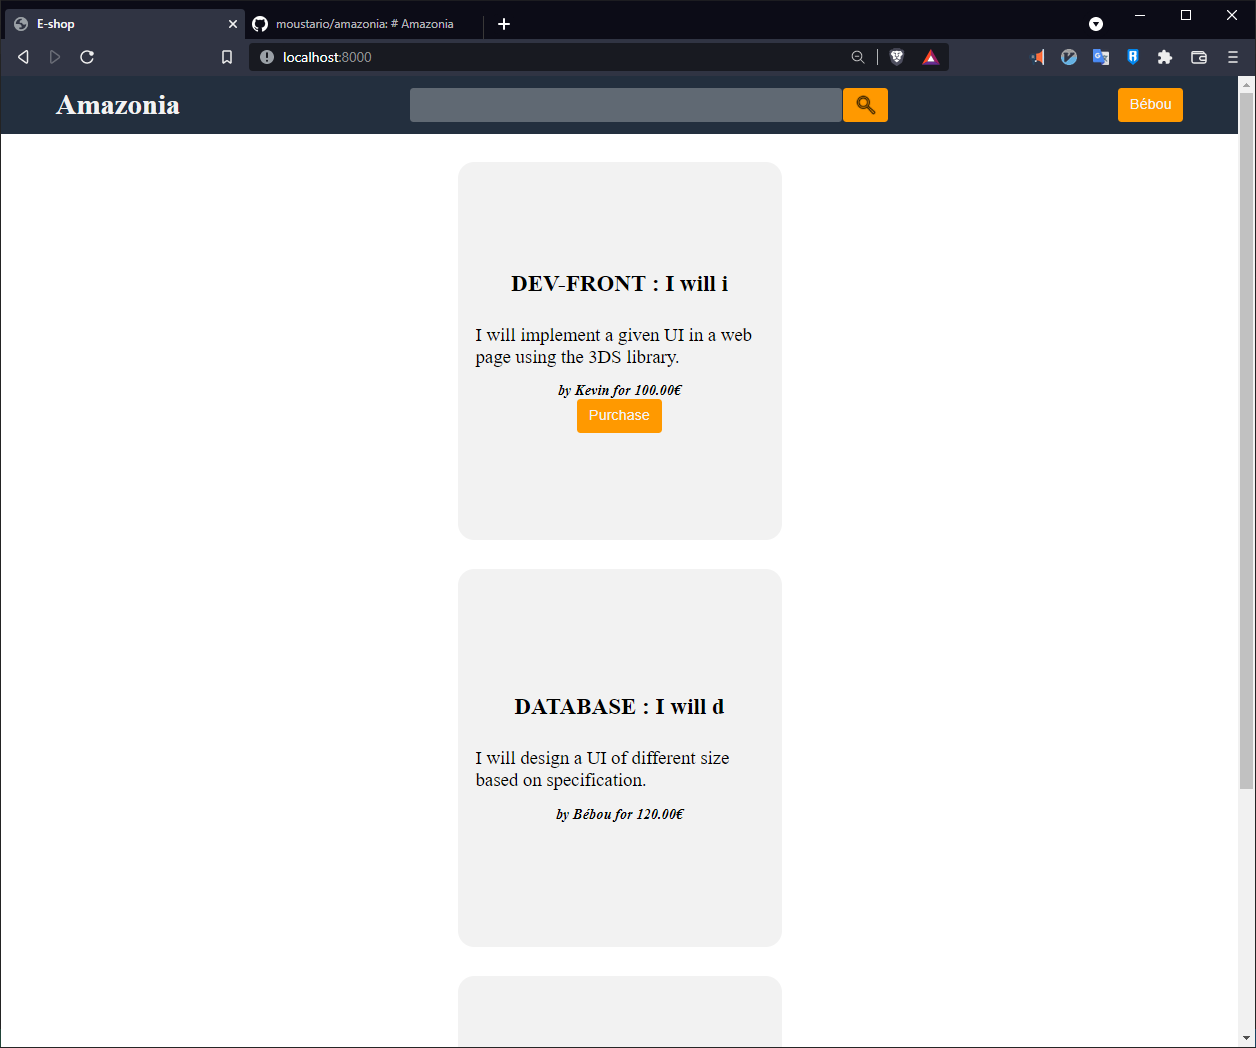Click the megaphone extension icon
Image resolution: width=1256 pixels, height=1048 pixels.
1037,57
